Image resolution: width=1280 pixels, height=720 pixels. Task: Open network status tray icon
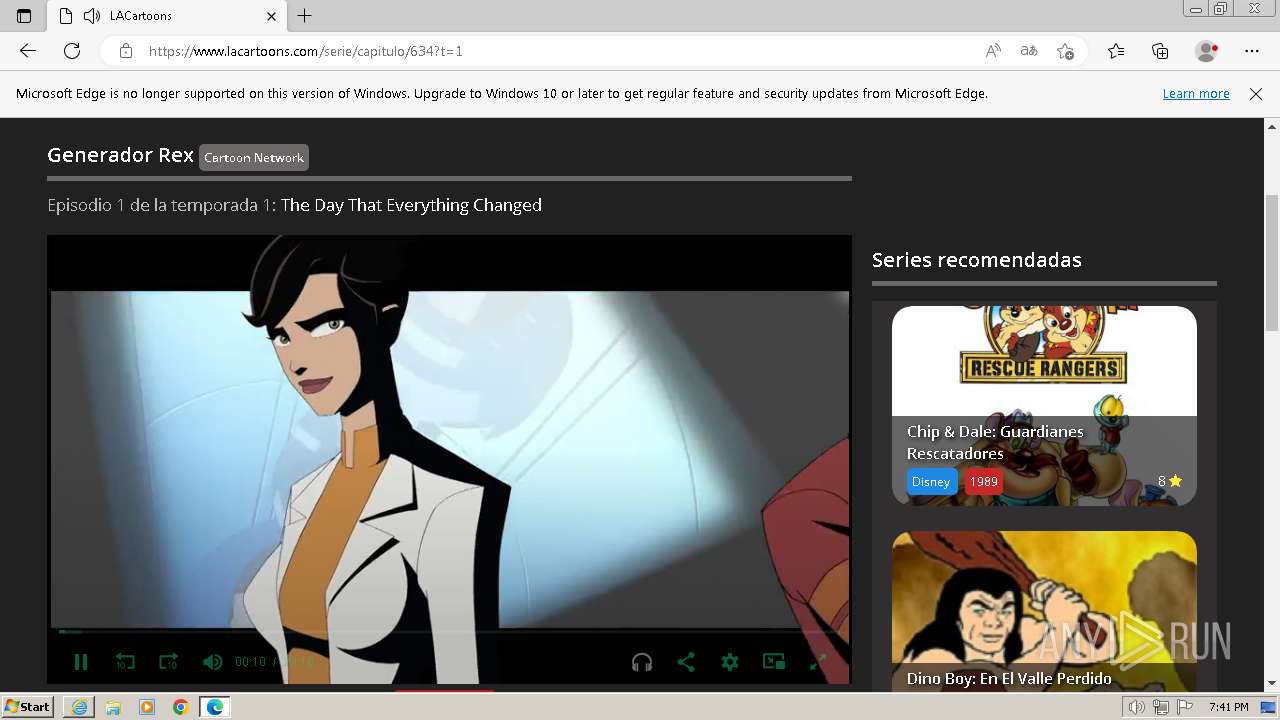tap(1161, 707)
